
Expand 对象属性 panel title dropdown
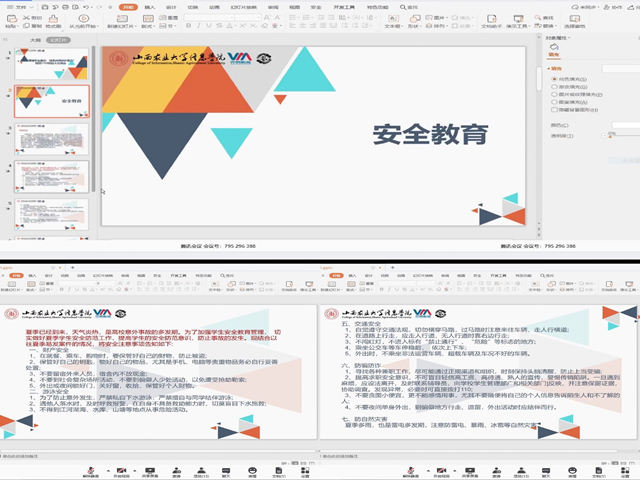[x=569, y=38]
